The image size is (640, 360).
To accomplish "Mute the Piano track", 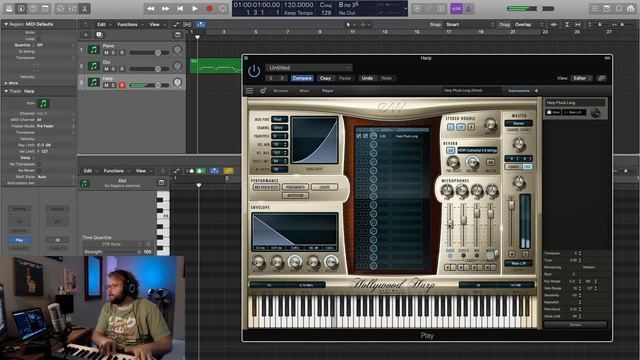I will click(x=106, y=53).
